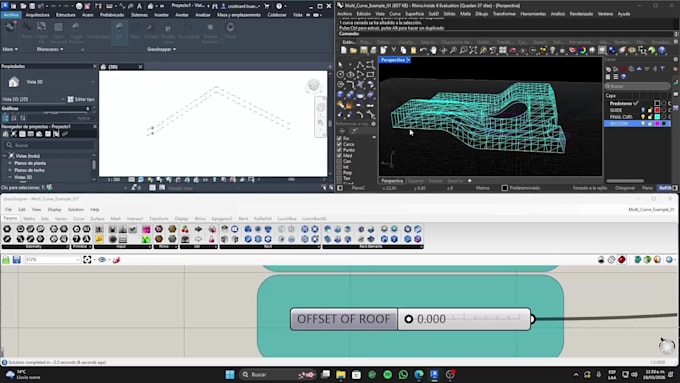The width and height of the screenshot is (680, 383).
Task: Click Editar tipo in Revit Properties
Action: pyautogui.click(x=81, y=99)
